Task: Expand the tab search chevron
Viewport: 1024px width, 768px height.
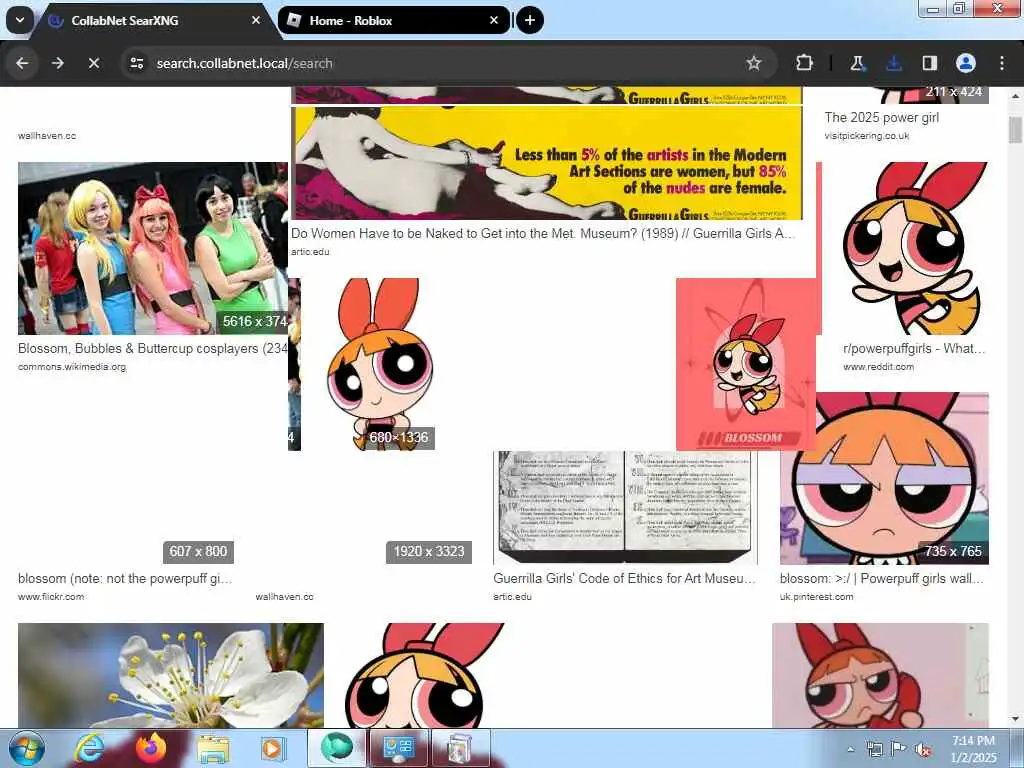Action: (x=20, y=20)
